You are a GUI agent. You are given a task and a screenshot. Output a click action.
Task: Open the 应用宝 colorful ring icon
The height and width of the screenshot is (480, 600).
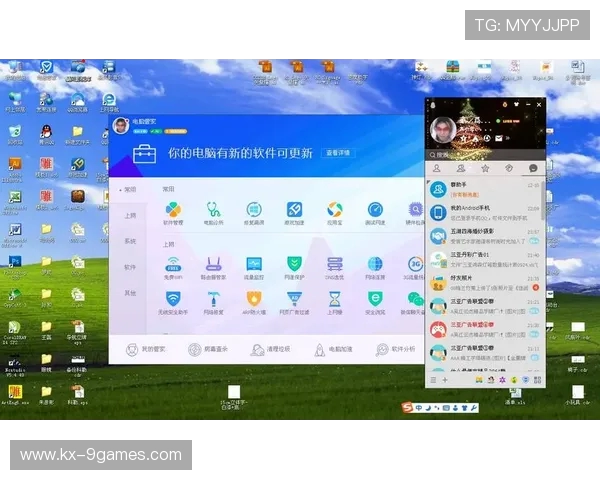[335, 210]
